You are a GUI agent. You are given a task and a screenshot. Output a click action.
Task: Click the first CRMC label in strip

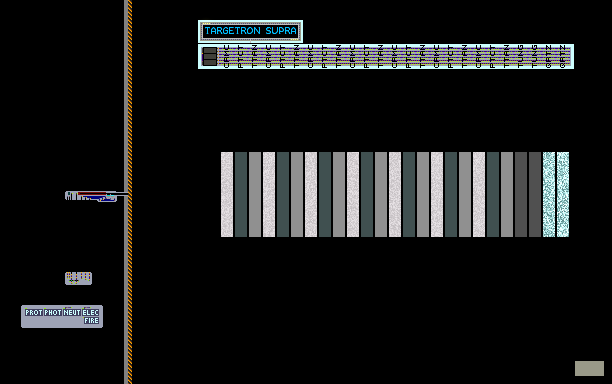pyautogui.click(x=226, y=57)
